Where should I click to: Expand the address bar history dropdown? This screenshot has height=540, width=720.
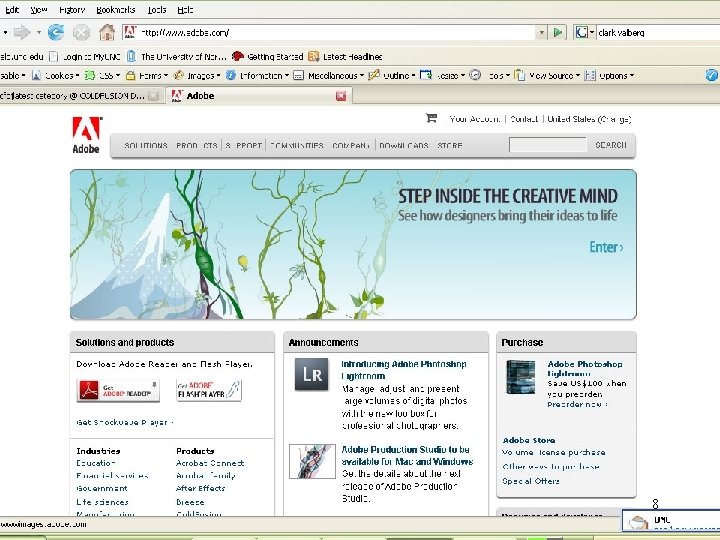point(541,33)
